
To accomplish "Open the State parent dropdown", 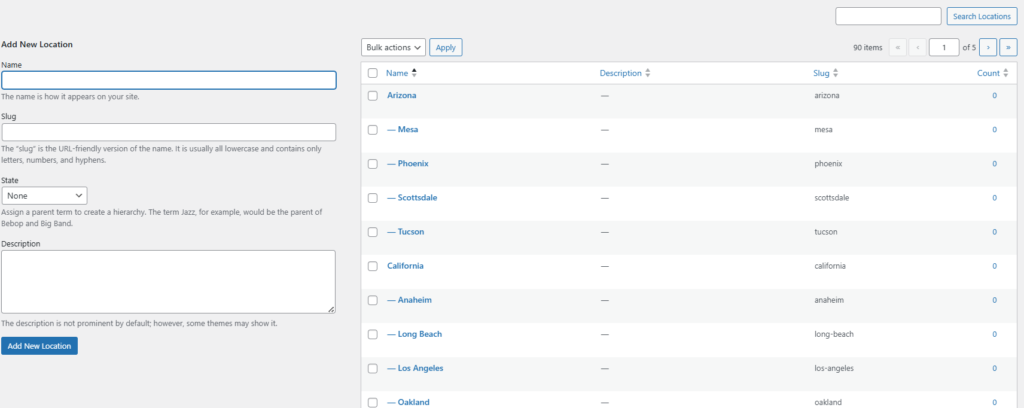I will [x=44, y=195].
